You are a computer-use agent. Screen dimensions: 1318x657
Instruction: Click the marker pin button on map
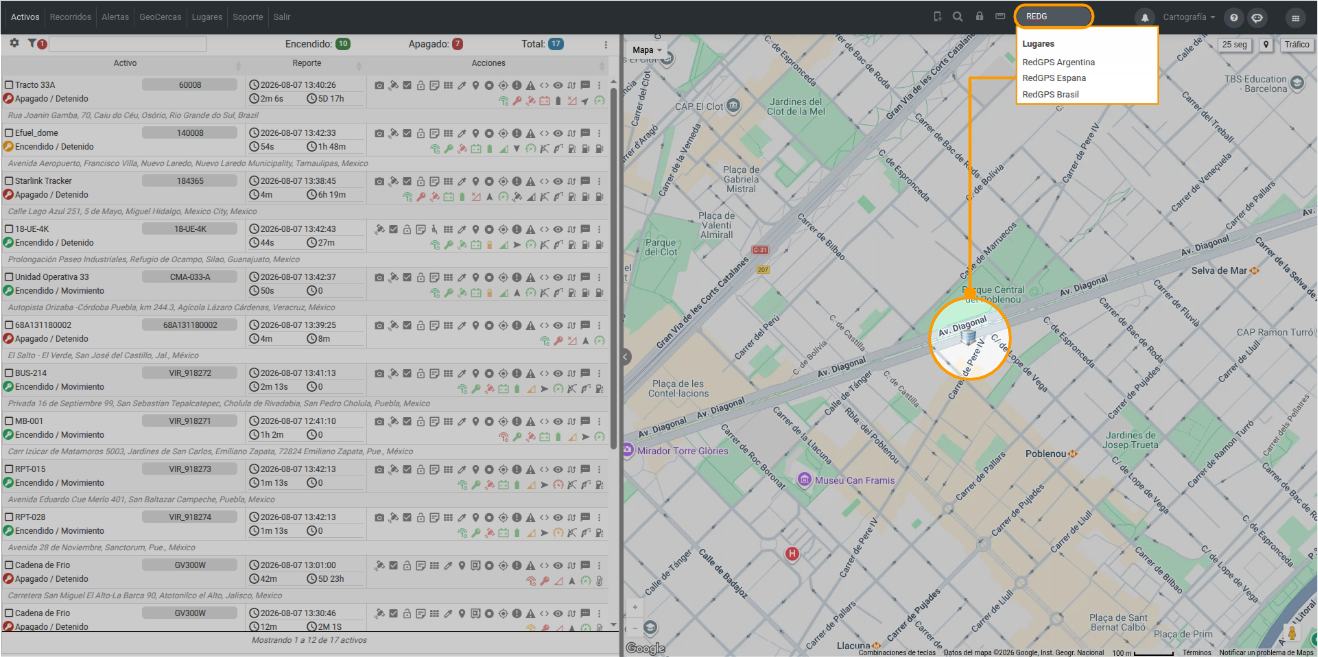(x=1266, y=45)
